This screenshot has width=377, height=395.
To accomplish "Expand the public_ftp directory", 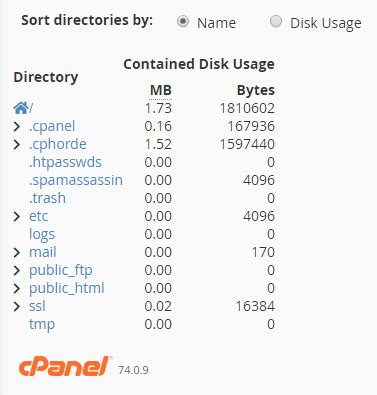I will pos(17,270).
